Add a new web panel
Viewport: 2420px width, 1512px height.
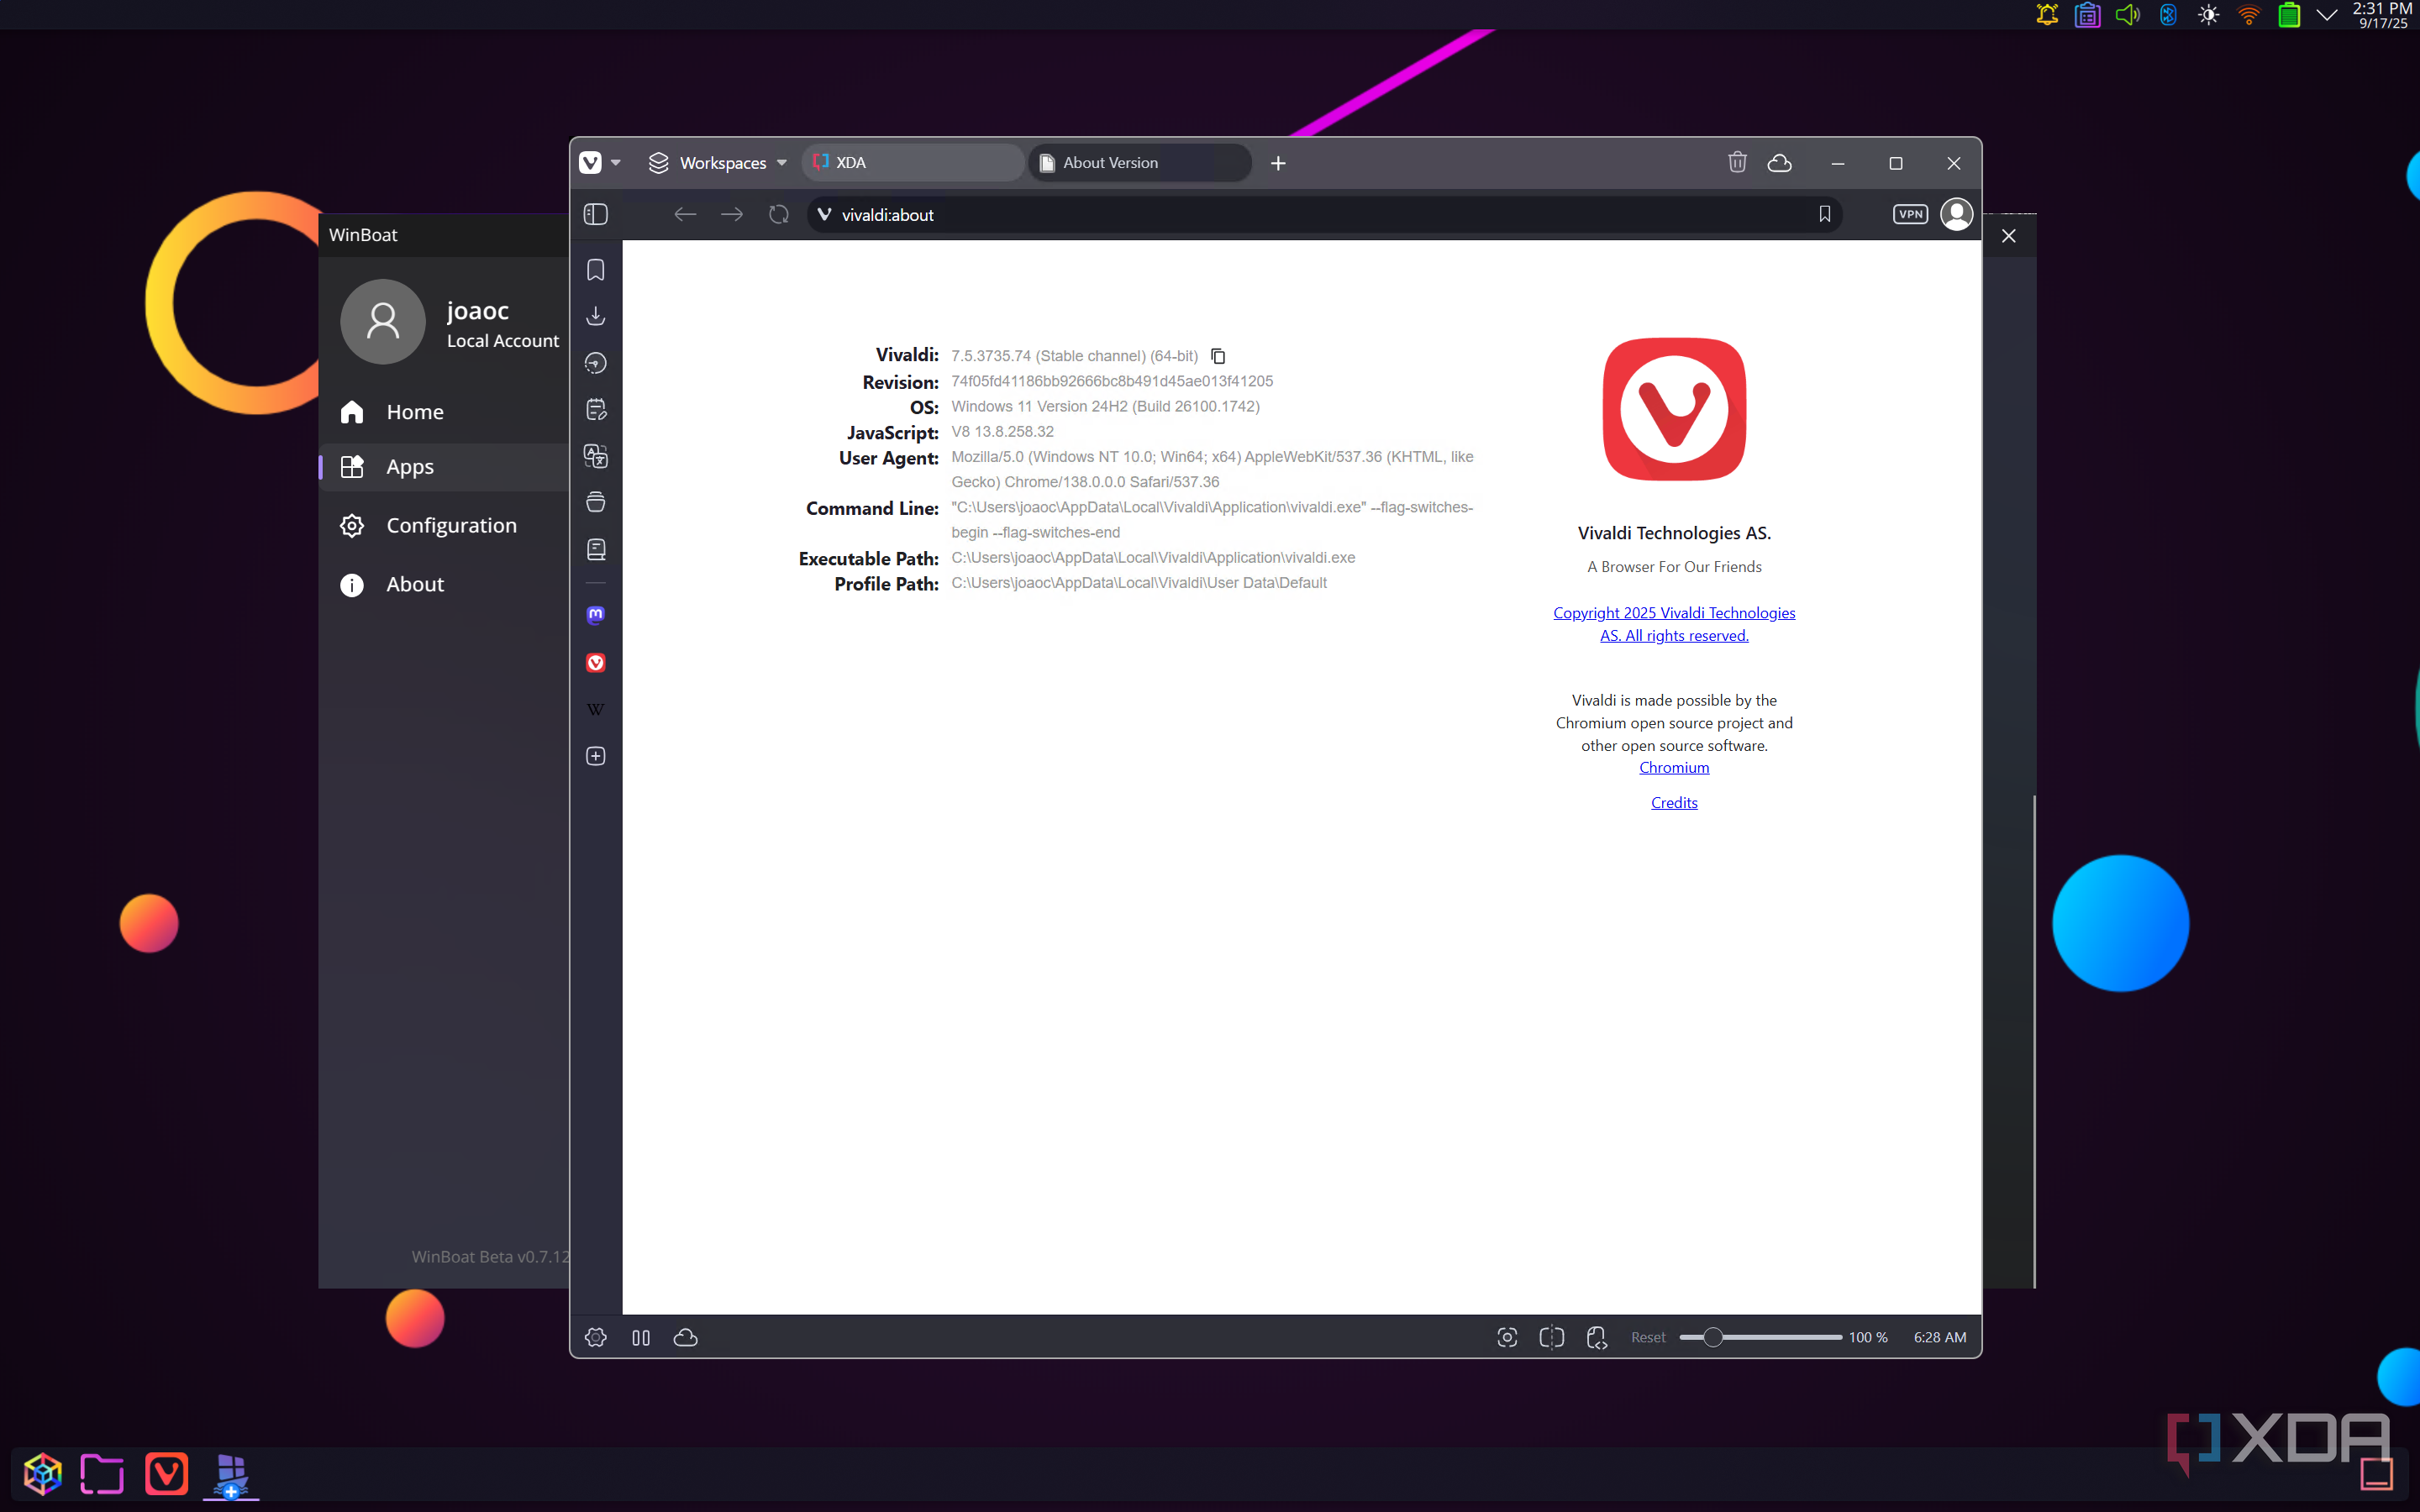[595, 756]
